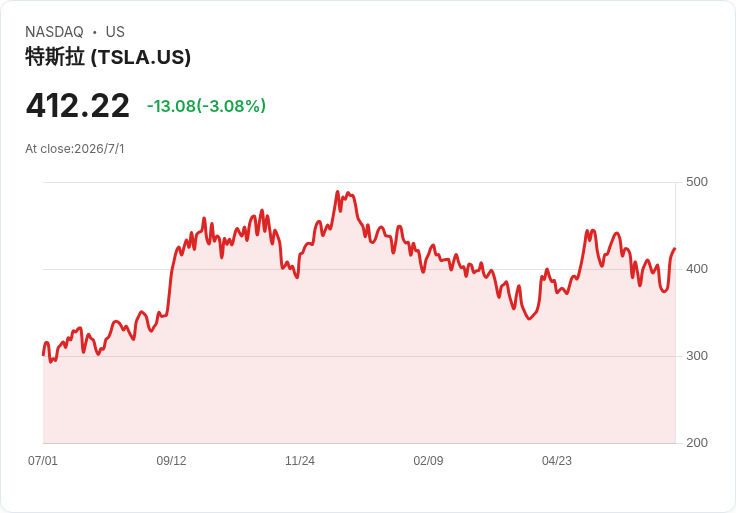Click the final endpoint of the price line
Viewport: 736px width, 513px height.
[675, 249]
